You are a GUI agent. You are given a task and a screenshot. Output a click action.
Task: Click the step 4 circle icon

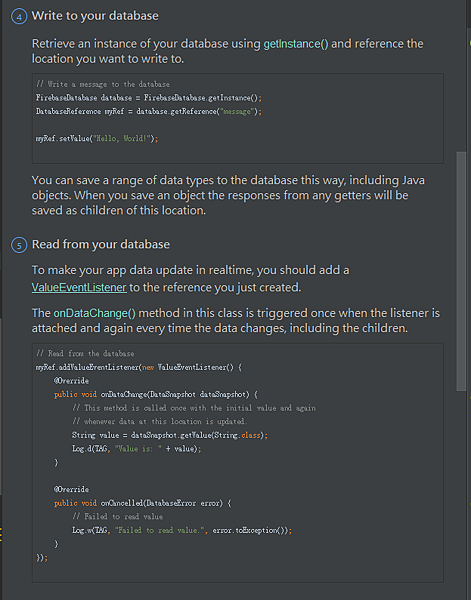[19, 16]
